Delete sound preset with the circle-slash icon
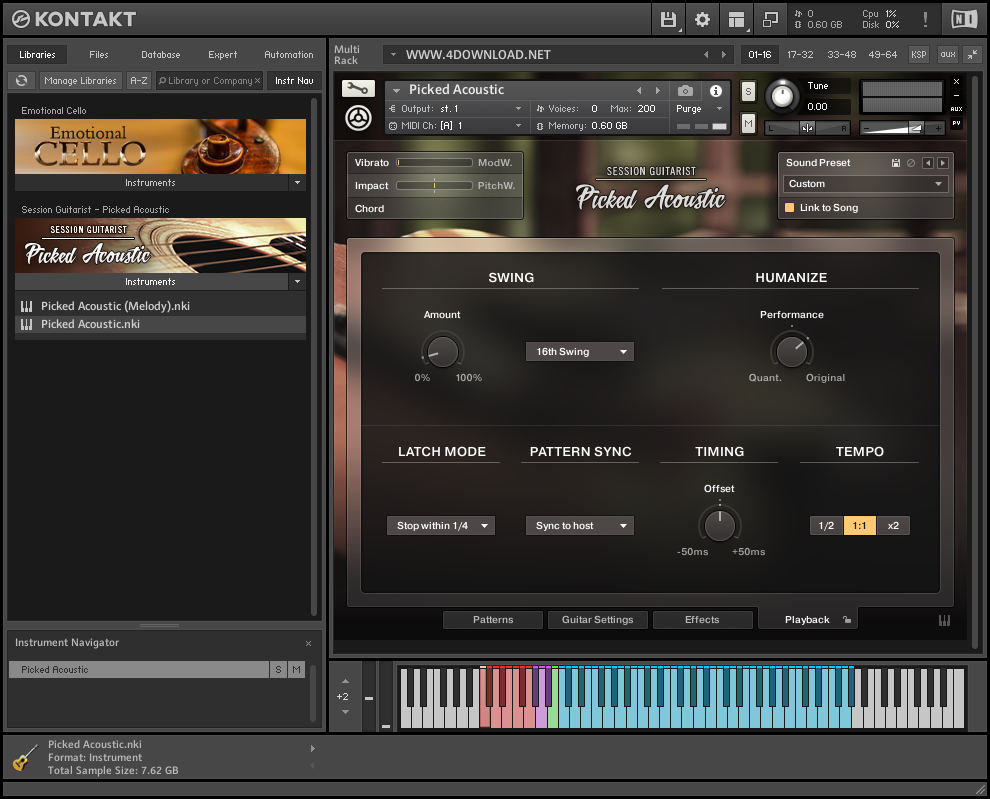Viewport: 990px width, 799px height. [x=911, y=163]
